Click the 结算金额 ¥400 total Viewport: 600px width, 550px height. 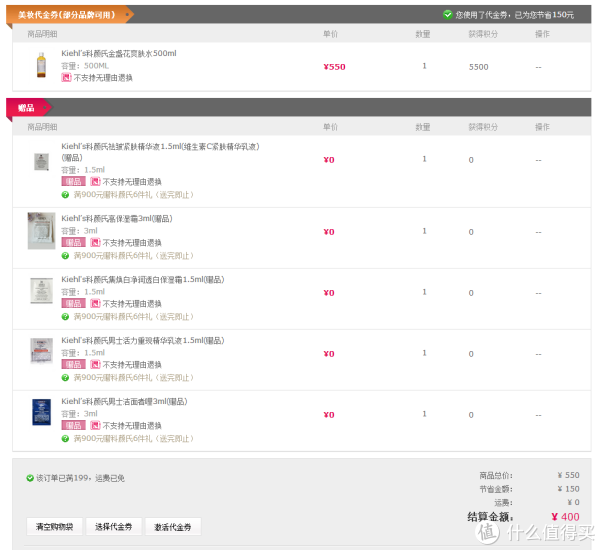(565, 517)
